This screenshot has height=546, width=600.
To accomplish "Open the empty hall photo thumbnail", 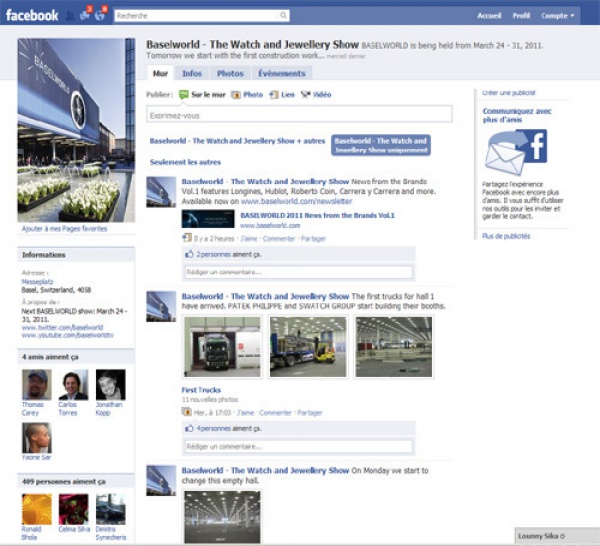I will pyautogui.click(x=222, y=517).
